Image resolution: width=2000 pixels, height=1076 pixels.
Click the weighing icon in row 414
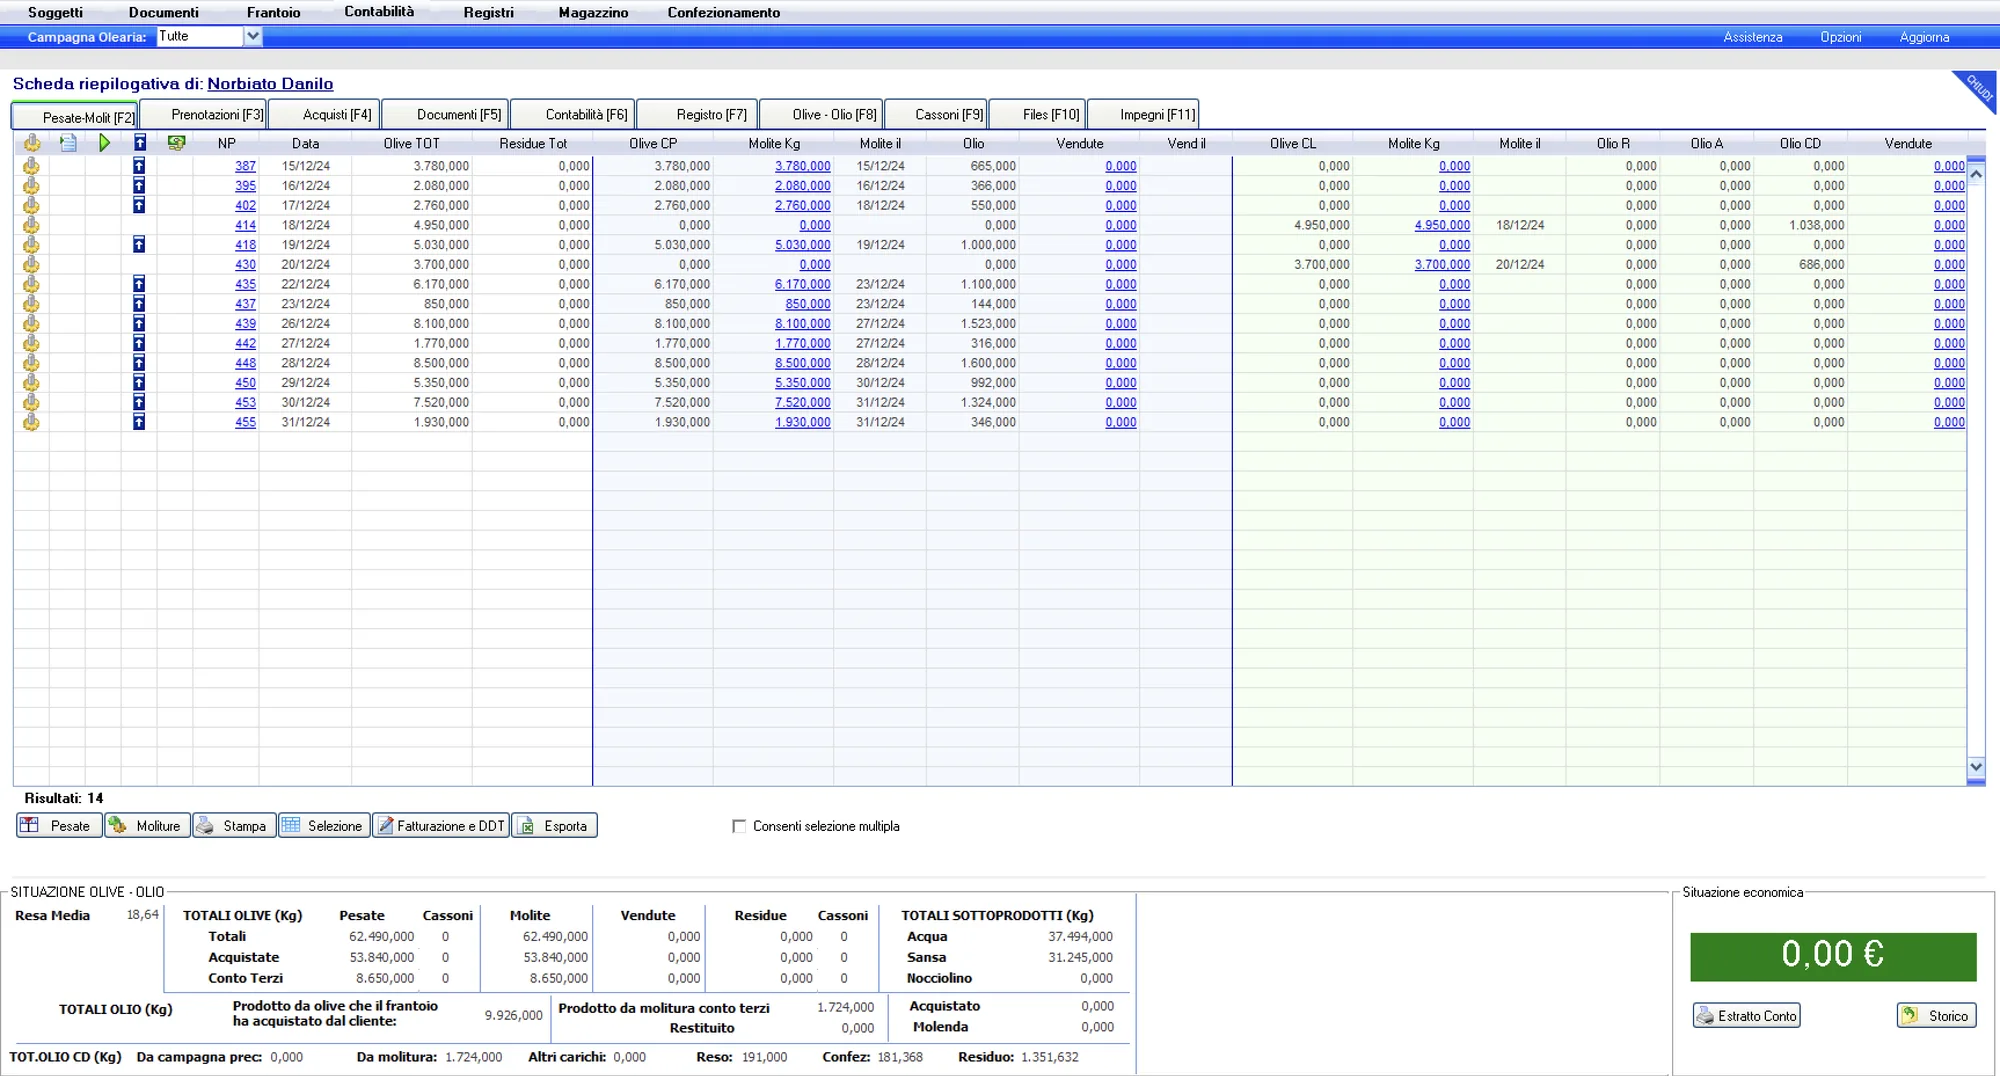(x=31, y=225)
